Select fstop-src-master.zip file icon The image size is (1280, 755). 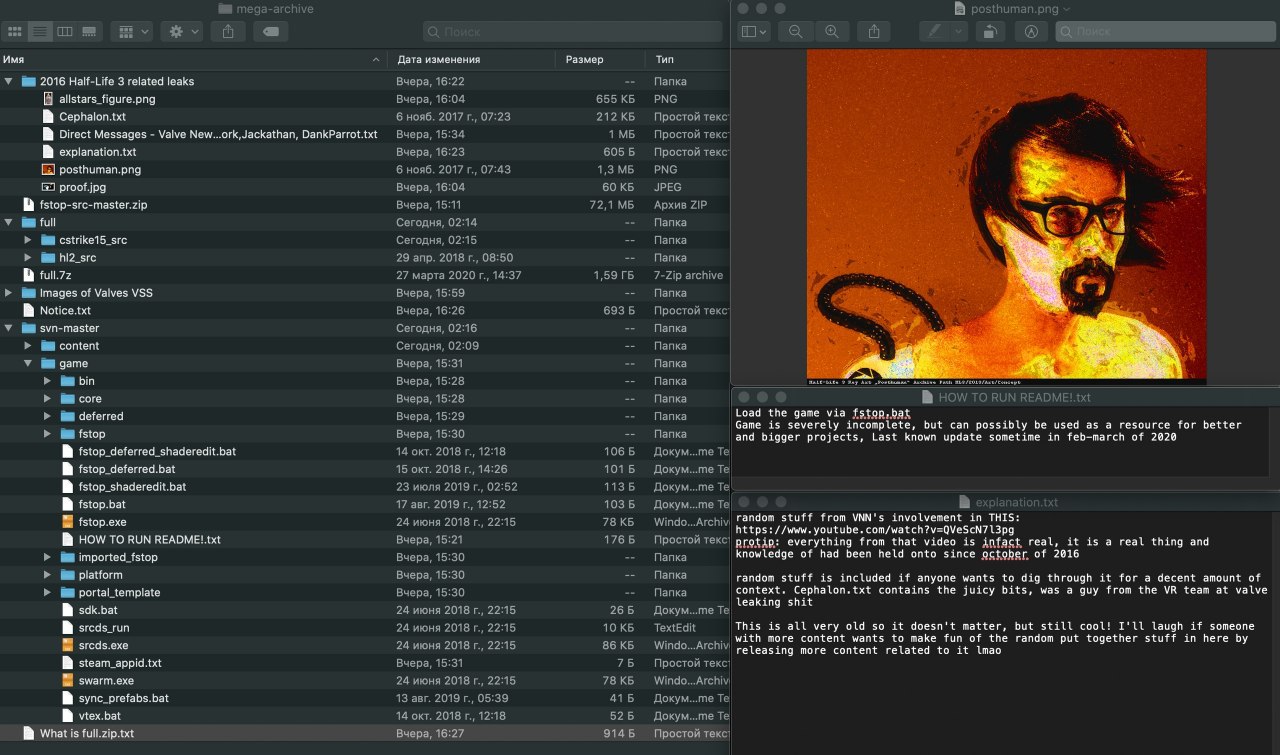click(29, 204)
